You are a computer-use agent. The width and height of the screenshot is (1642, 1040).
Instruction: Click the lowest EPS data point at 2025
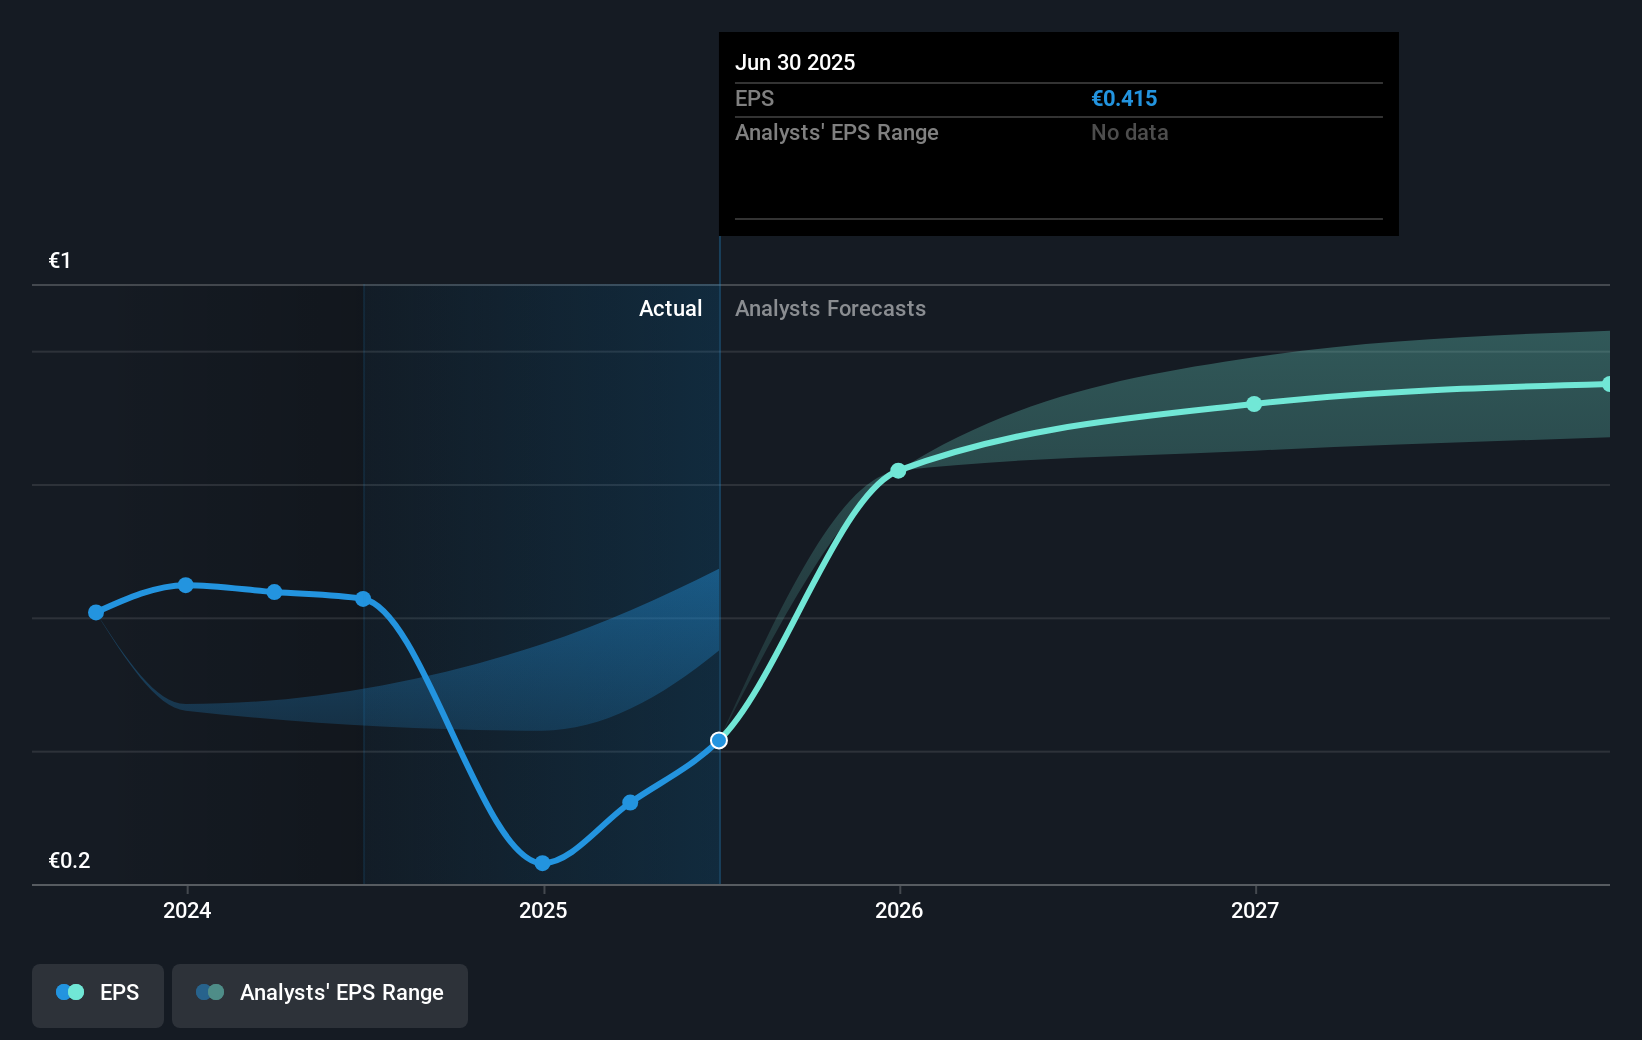pos(542,863)
